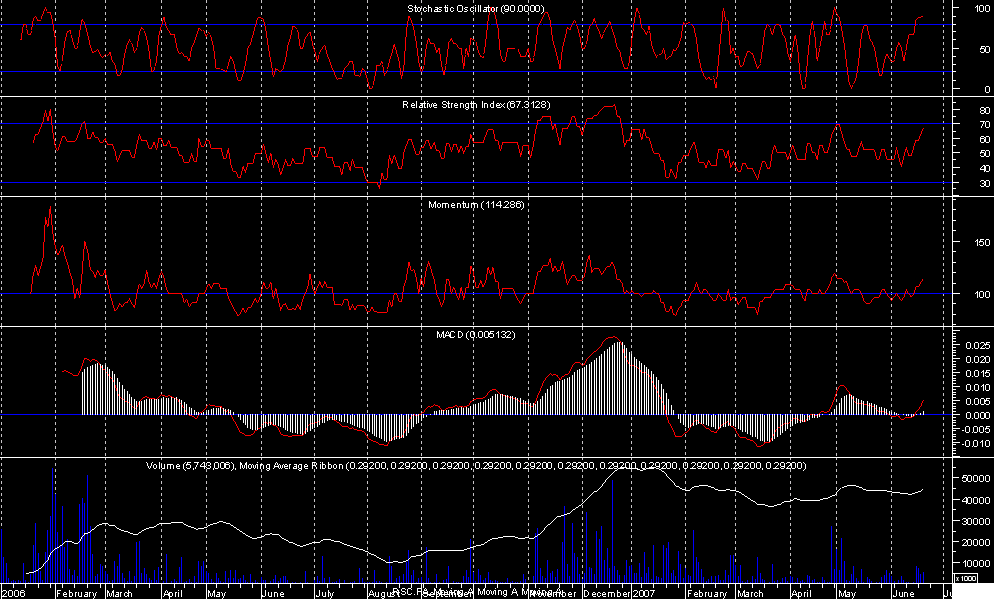This screenshot has height=599, width=994.
Task: Click the 150 value on Momentum scale
Action: pyautogui.click(x=959, y=243)
